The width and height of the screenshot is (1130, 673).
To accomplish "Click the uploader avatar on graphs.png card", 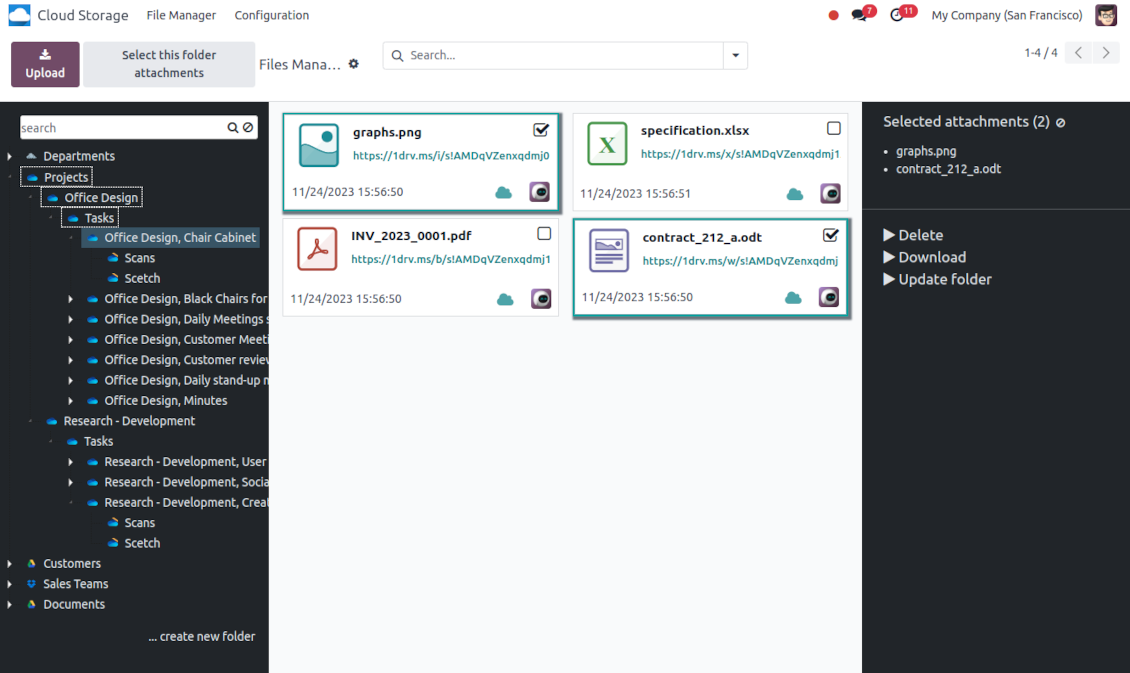I will pyautogui.click(x=539, y=192).
